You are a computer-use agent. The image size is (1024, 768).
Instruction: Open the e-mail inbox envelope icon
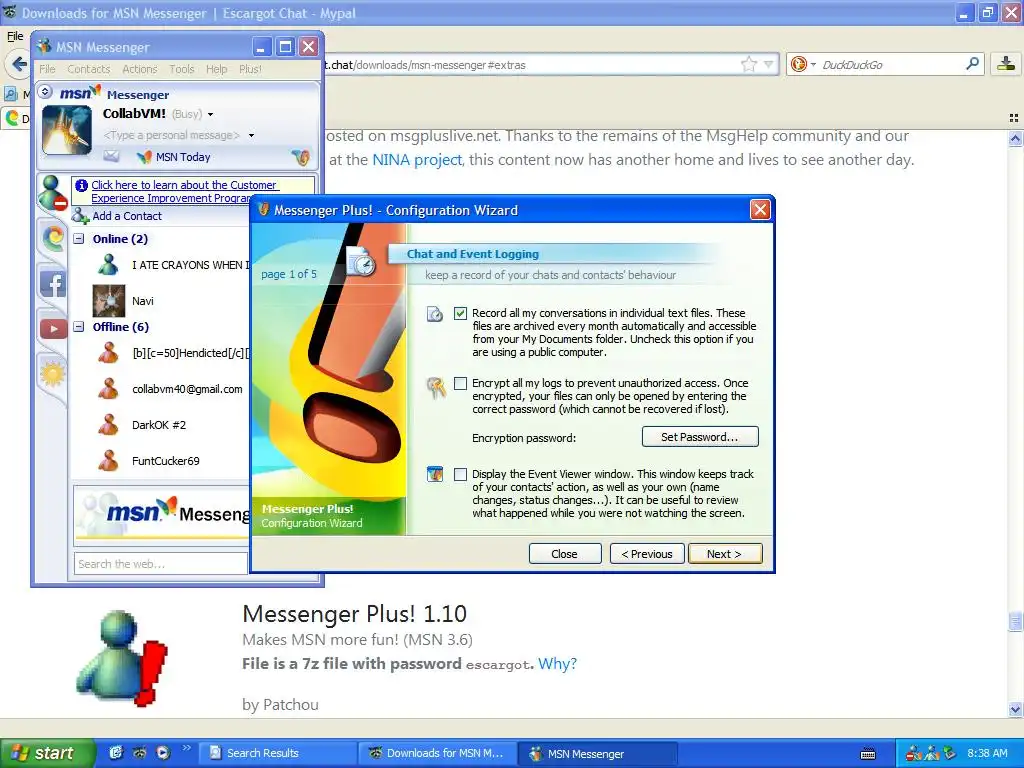tap(112, 157)
